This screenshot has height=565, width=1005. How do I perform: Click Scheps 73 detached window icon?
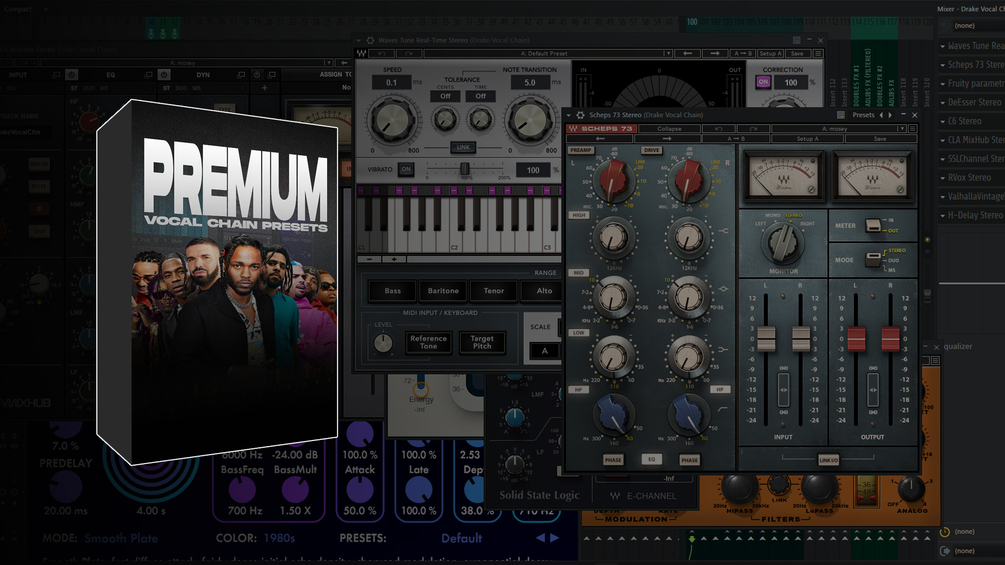tap(841, 115)
